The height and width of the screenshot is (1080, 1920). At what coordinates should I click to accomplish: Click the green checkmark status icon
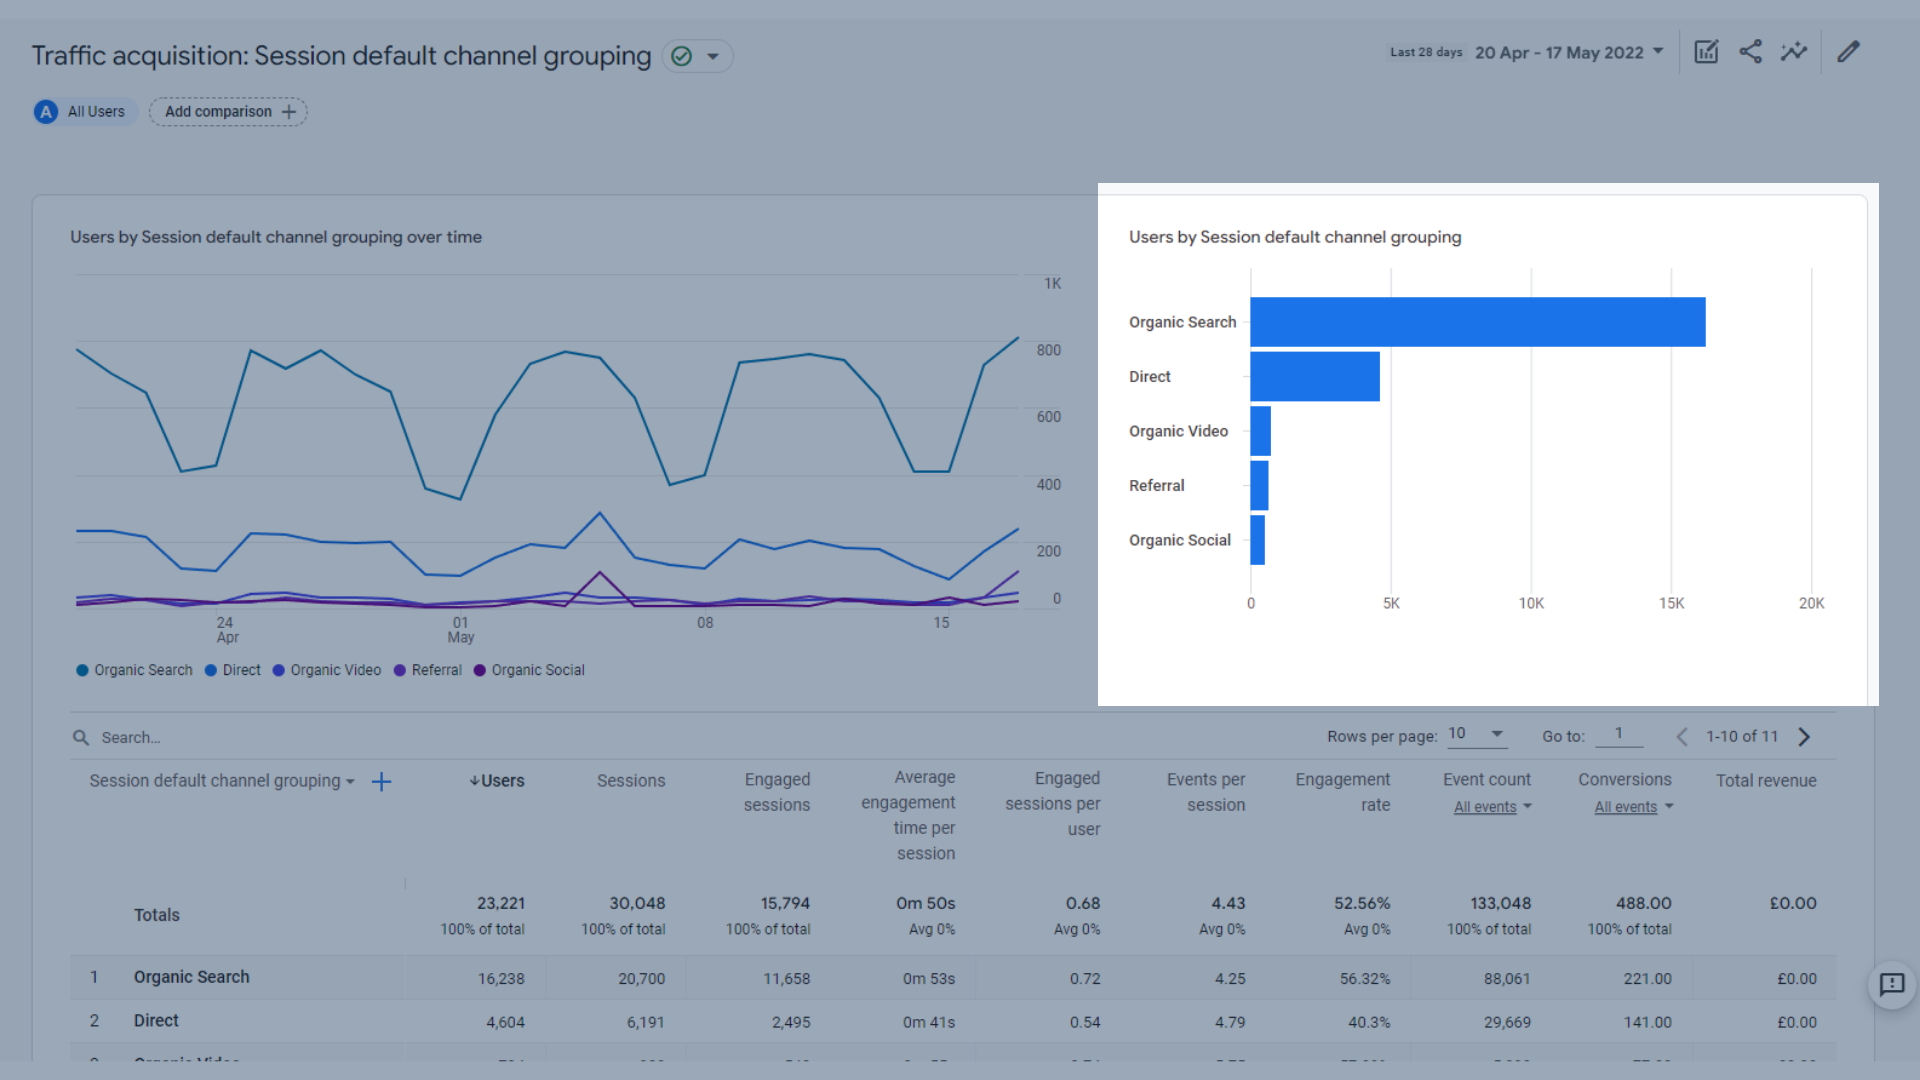click(682, 53)
